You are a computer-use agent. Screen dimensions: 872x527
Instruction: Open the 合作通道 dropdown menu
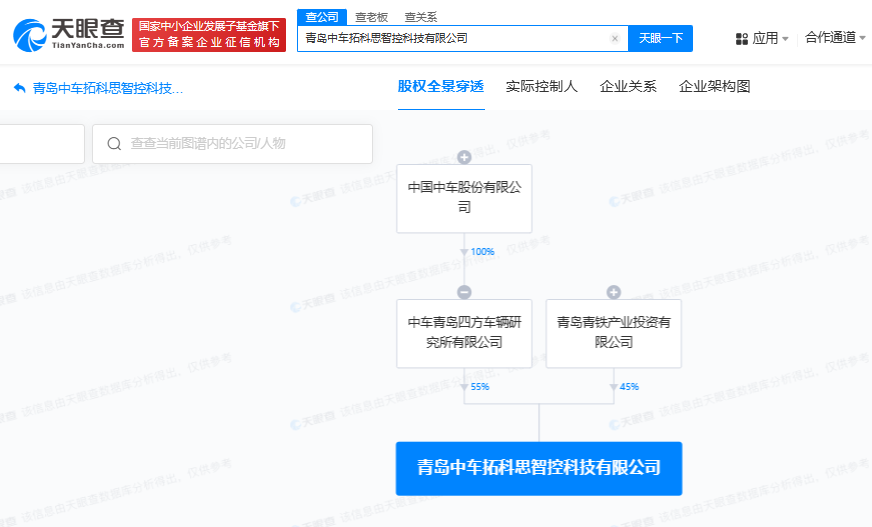836,38
